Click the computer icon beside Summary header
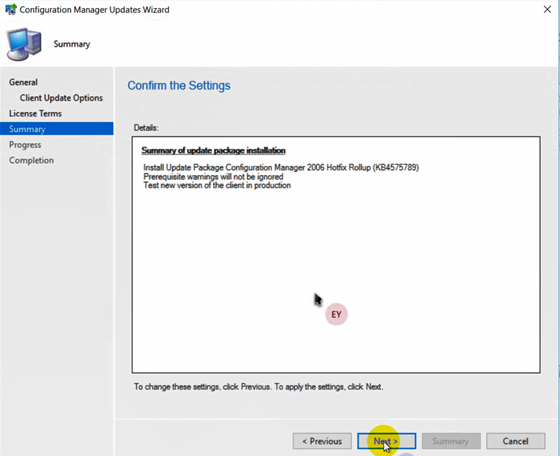This screenshot has width=560, height=456. (24, 44)
